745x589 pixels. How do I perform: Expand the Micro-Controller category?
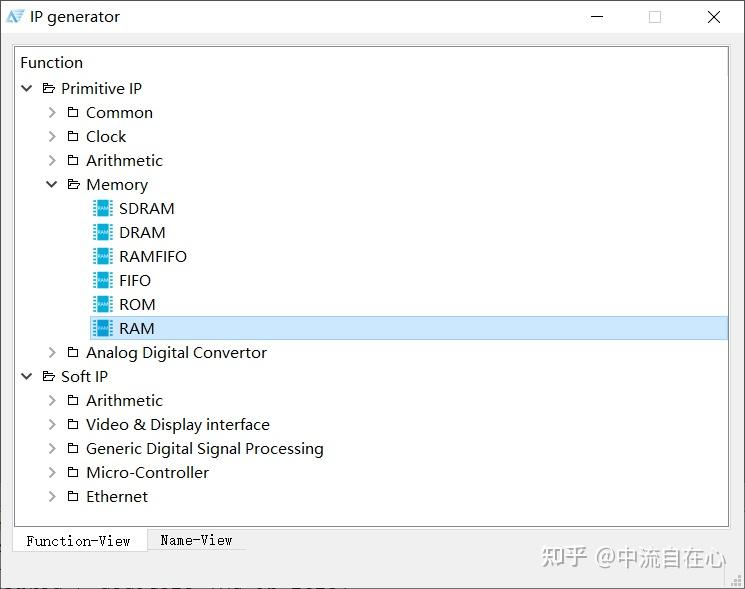tap(52, 472)
